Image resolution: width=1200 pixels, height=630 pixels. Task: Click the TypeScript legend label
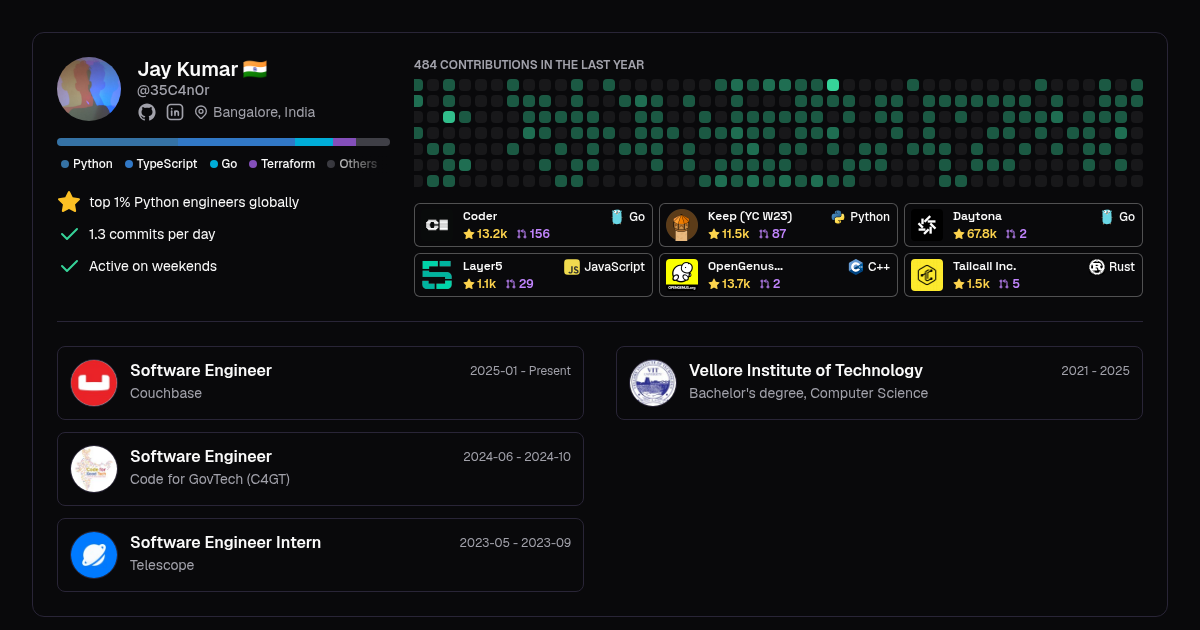167,164
